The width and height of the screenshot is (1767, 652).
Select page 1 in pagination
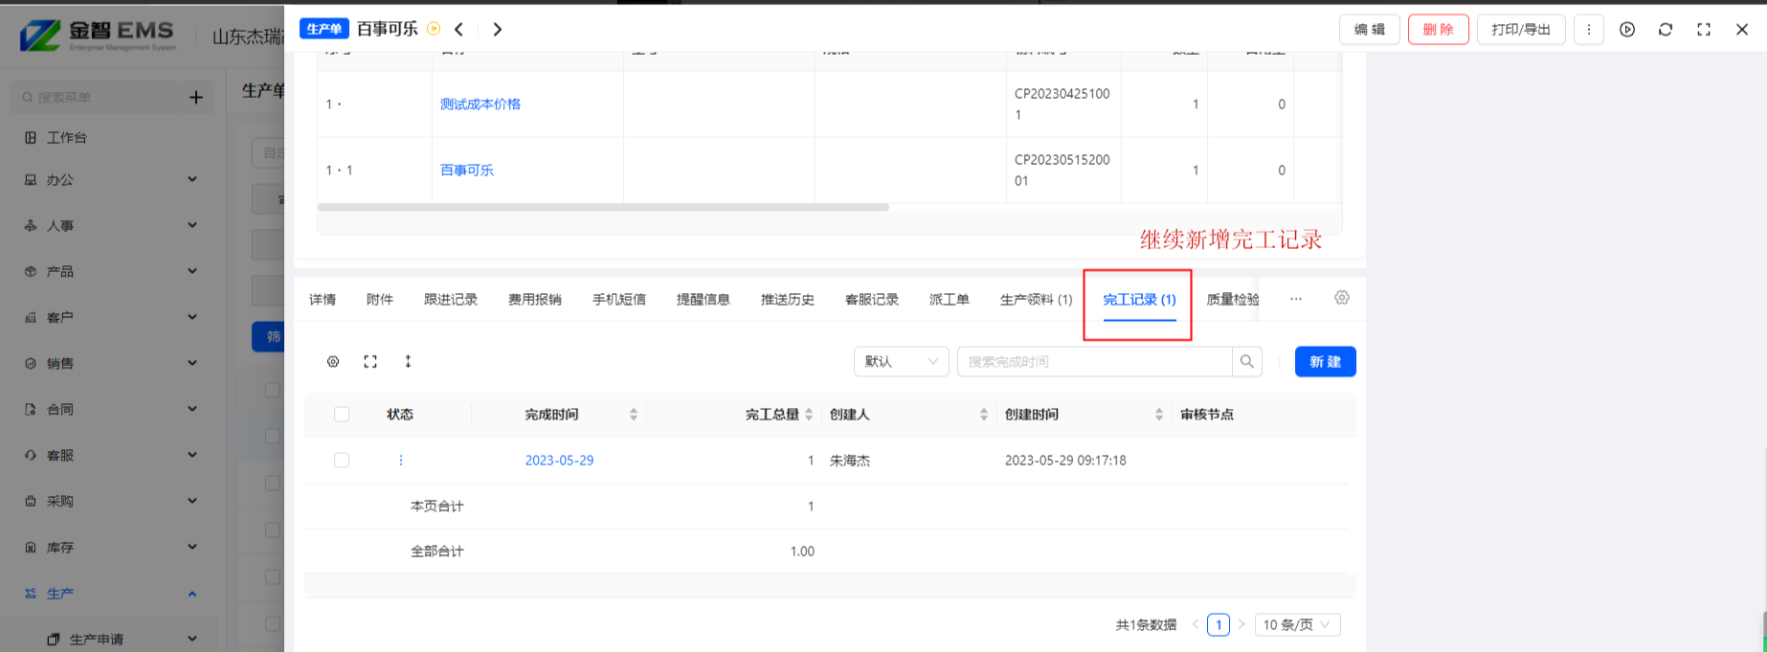(1218, 624)
